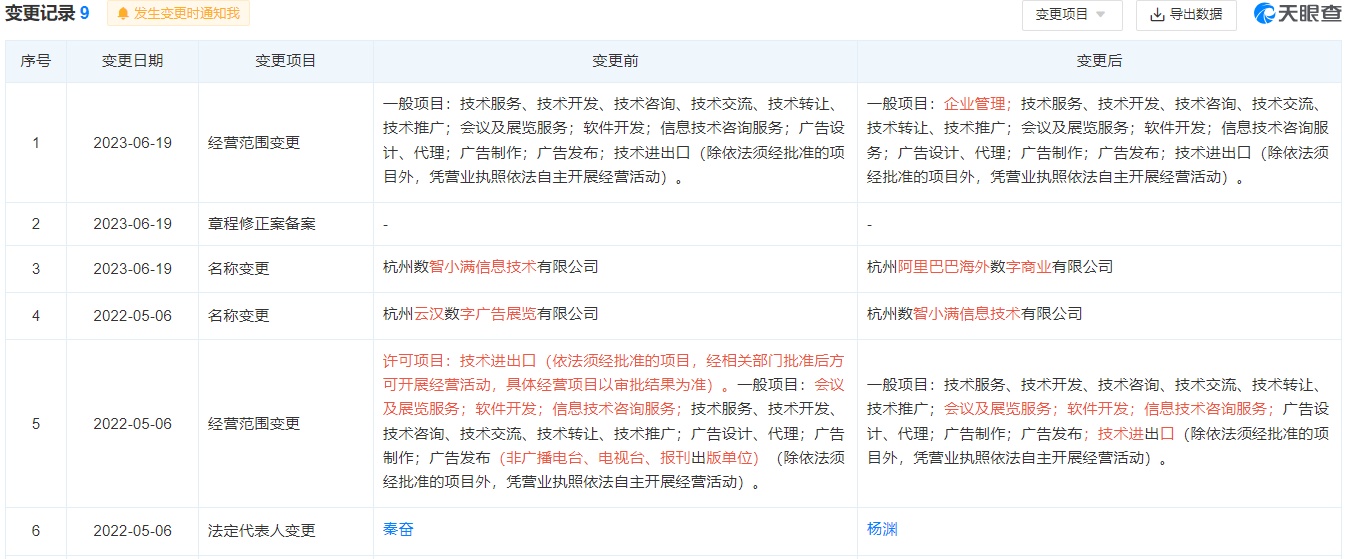This screenshot has height=559, width=1350.
Task: Click the bell icon for change notifications
Action: point(123,14)
